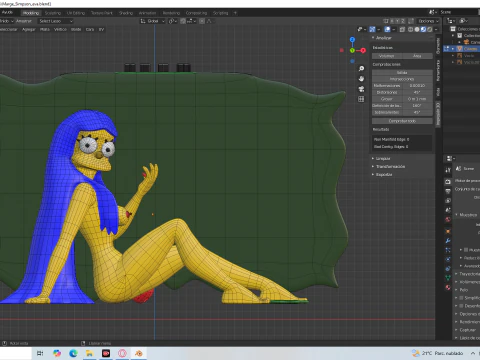Enable the Simplificar panel checkbox
Image resolution: width=480 pixels, height=360 pixels.
462,298
